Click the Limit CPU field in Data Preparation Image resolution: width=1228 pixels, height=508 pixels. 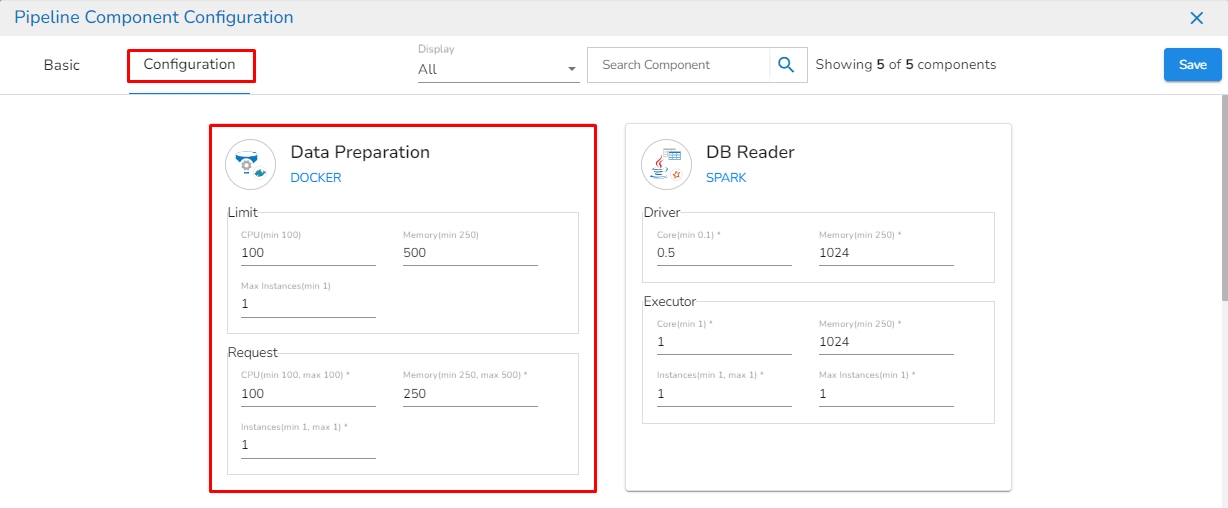308,253
